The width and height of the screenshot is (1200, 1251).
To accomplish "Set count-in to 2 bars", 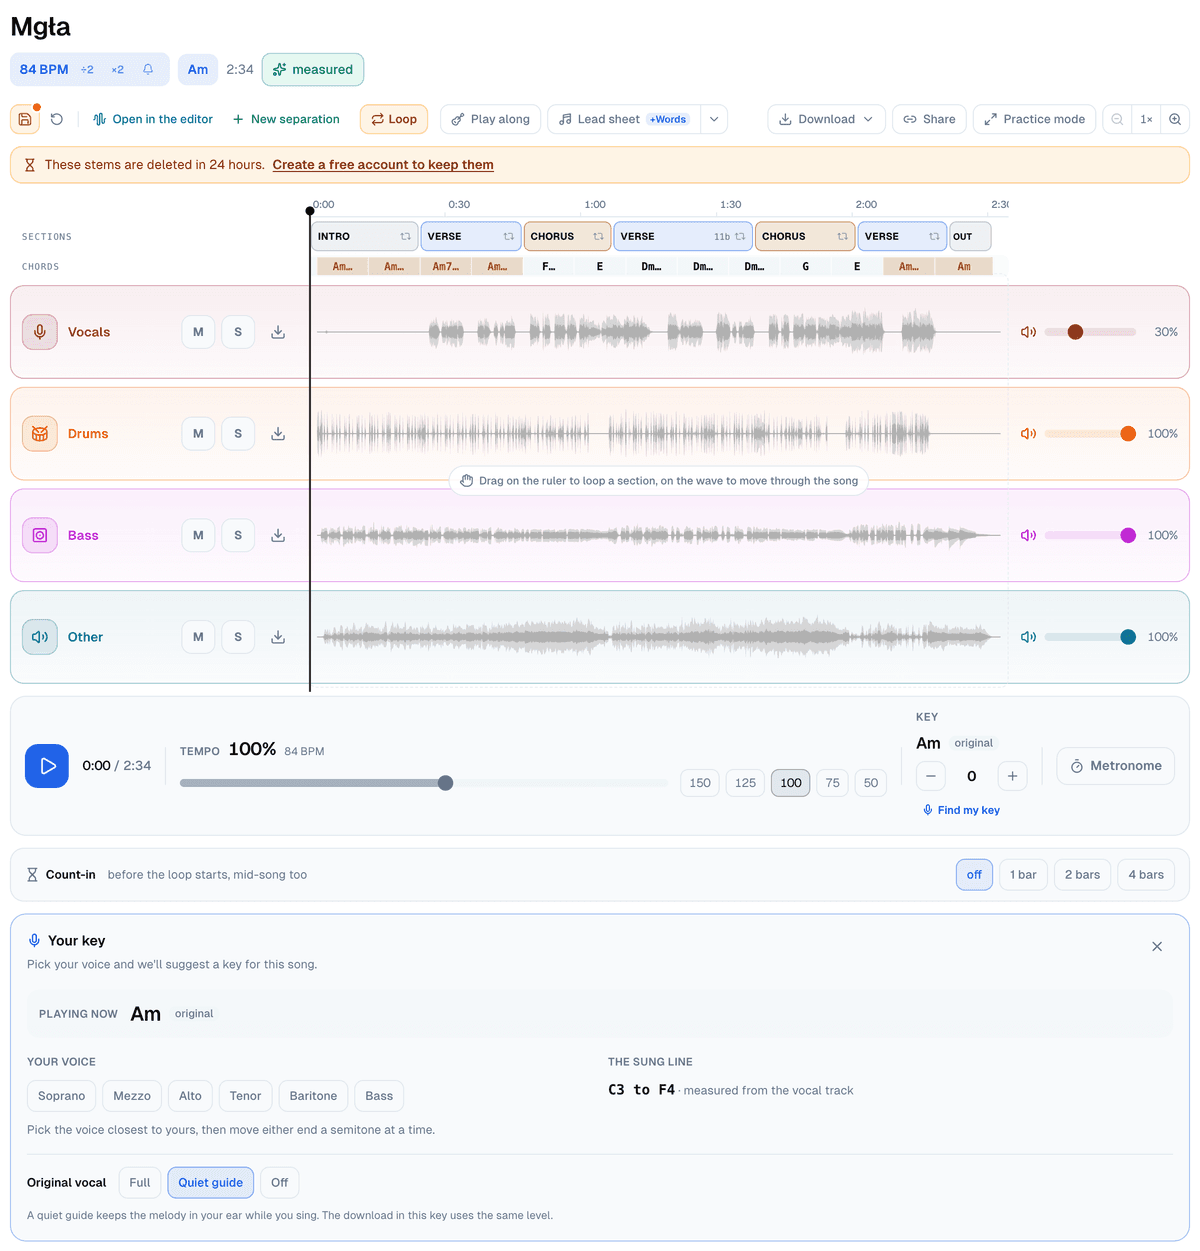I will click(1082, 875).
